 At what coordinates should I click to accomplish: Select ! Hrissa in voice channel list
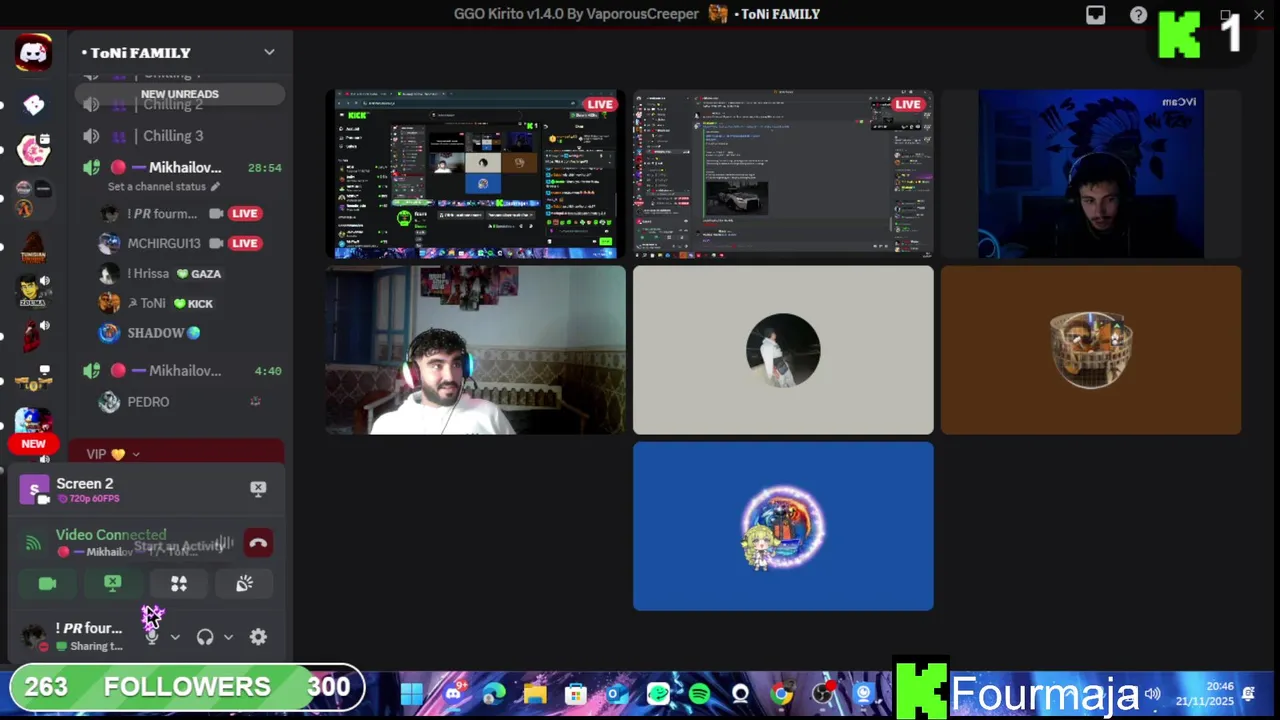click(x=160, y=273)
